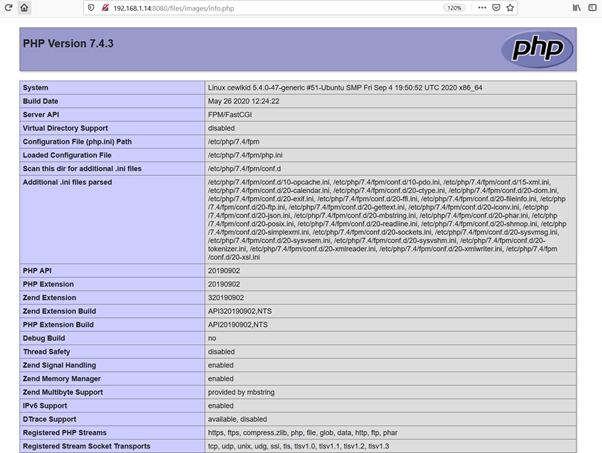Go to the Firefox home page
This screenshot has width=602, height=453.
[24, 7]
